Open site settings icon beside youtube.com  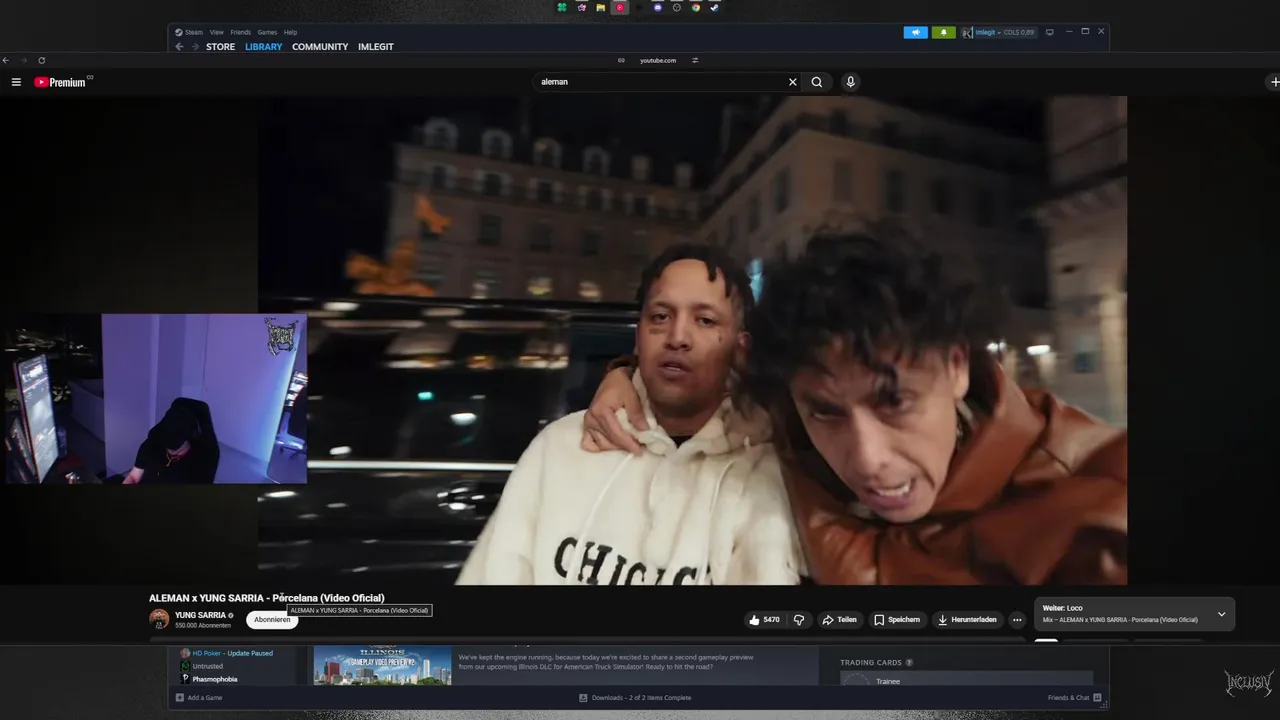pos(695,60)
